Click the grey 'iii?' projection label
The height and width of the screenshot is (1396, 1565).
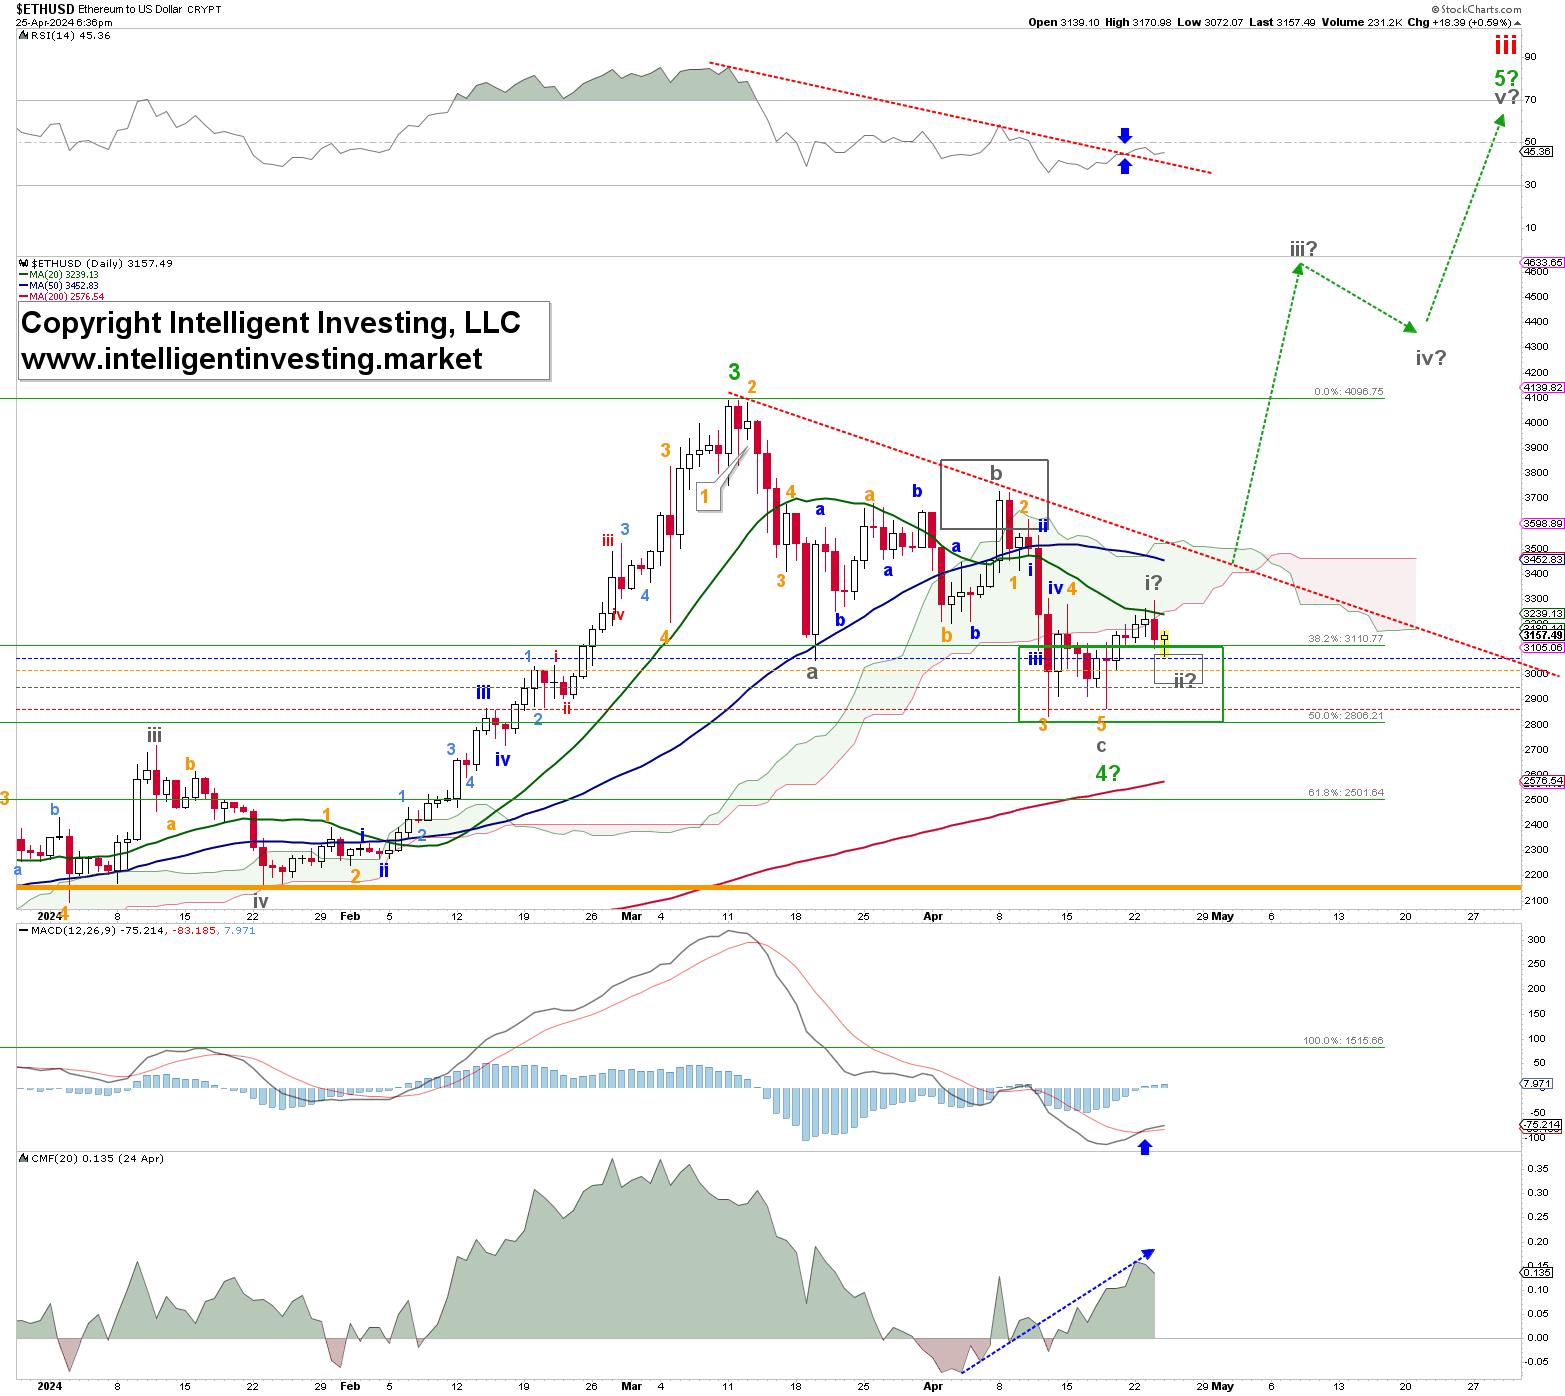pyautogui.click(x=1303, y=249)
